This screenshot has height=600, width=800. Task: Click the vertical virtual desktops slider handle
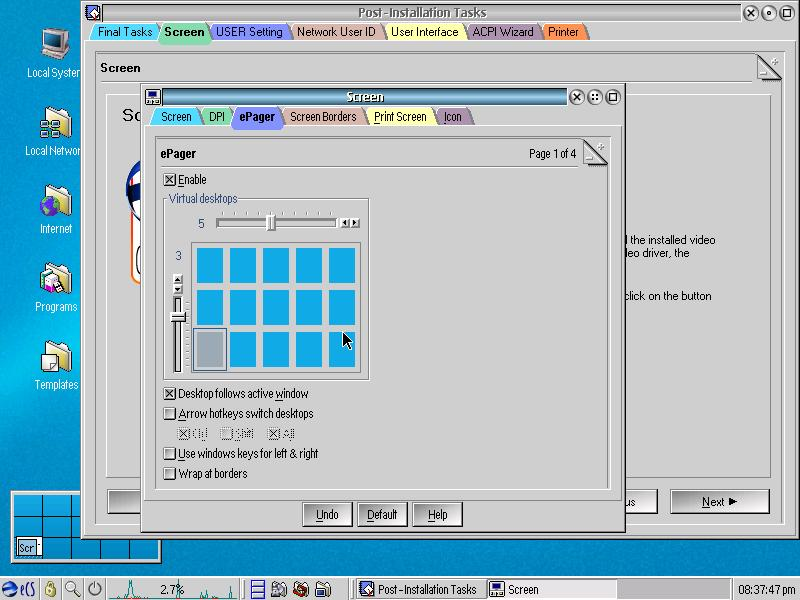(178, 317)
